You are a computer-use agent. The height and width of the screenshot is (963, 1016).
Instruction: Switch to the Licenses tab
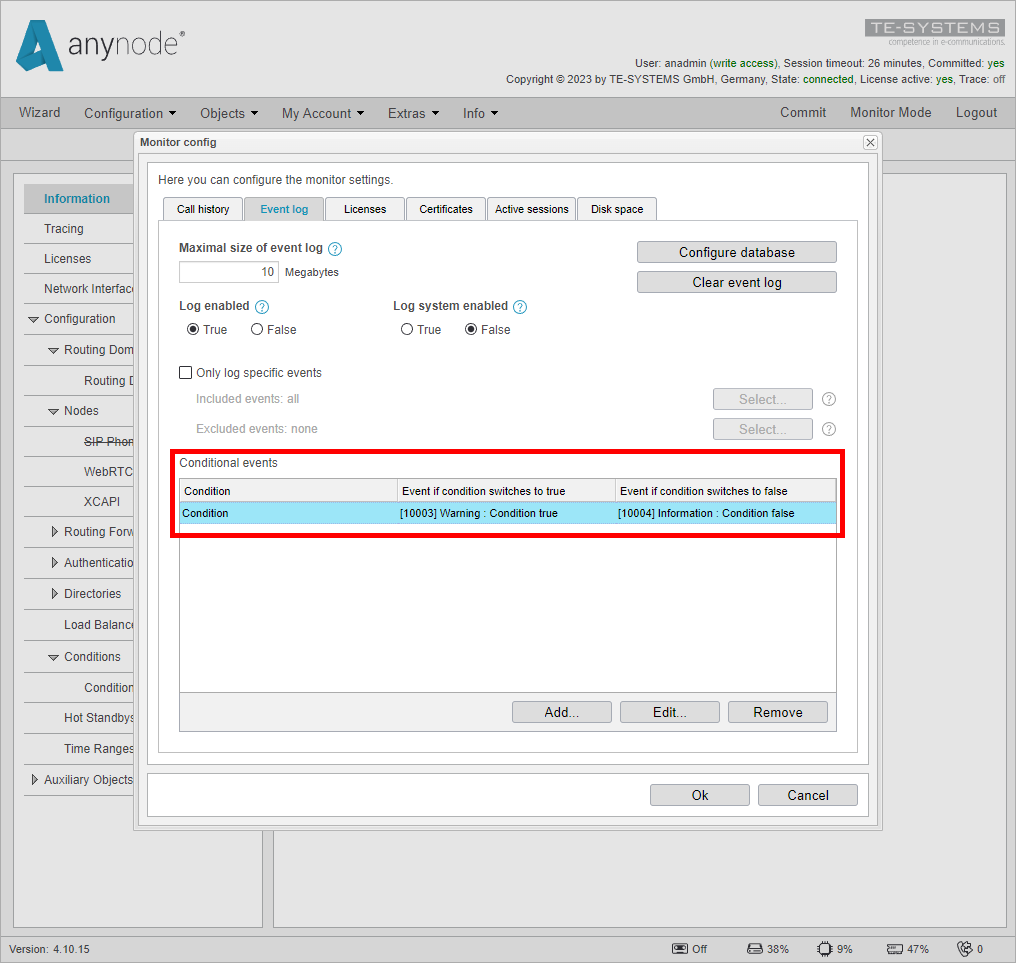click(364, 209)
